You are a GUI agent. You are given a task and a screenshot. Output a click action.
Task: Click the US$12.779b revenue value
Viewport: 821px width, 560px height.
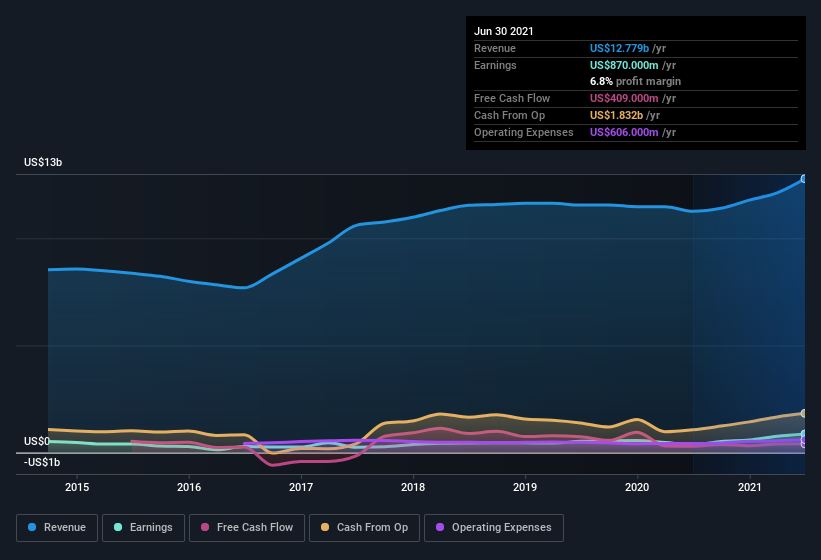[x=619, y=48]
